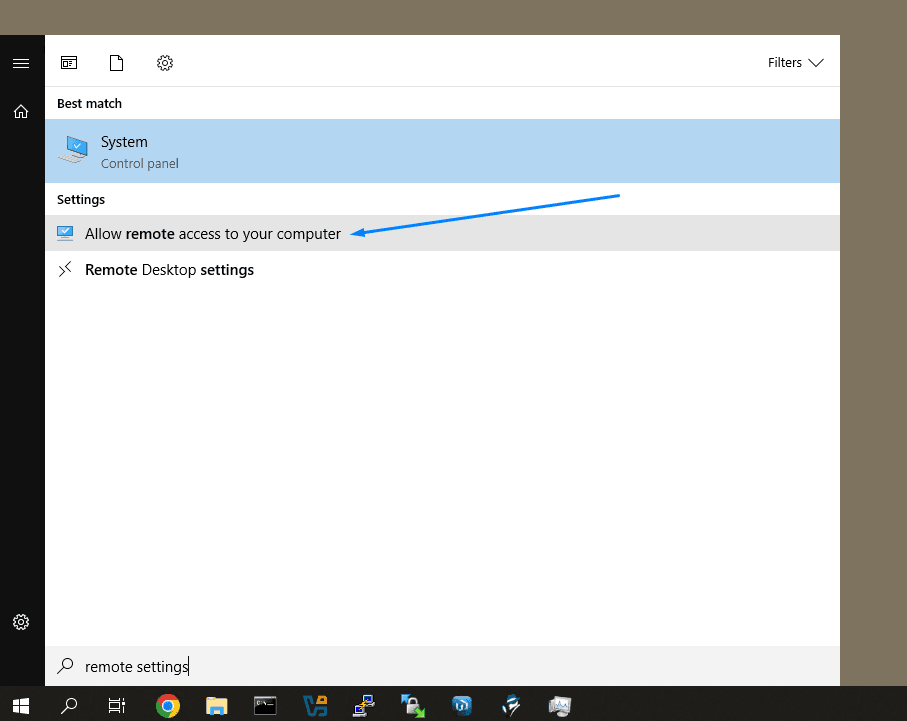
Task: Click the System computer icon
Action: coord(73,150)
